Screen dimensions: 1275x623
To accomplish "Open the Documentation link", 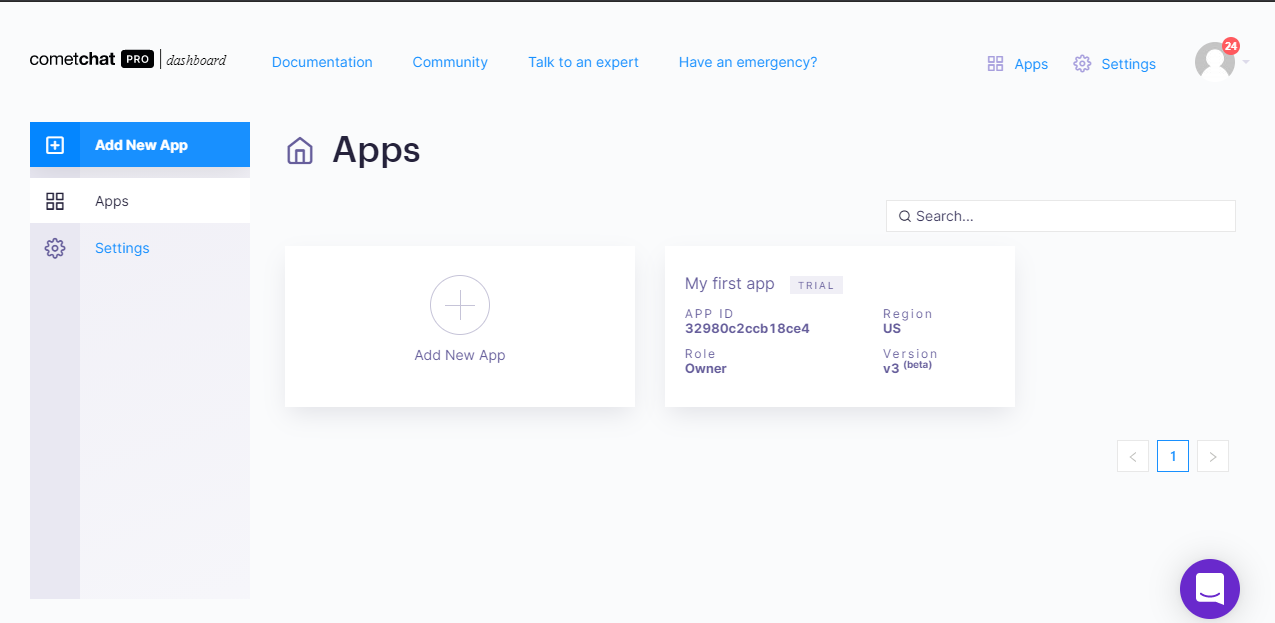I will click(322, 62).
